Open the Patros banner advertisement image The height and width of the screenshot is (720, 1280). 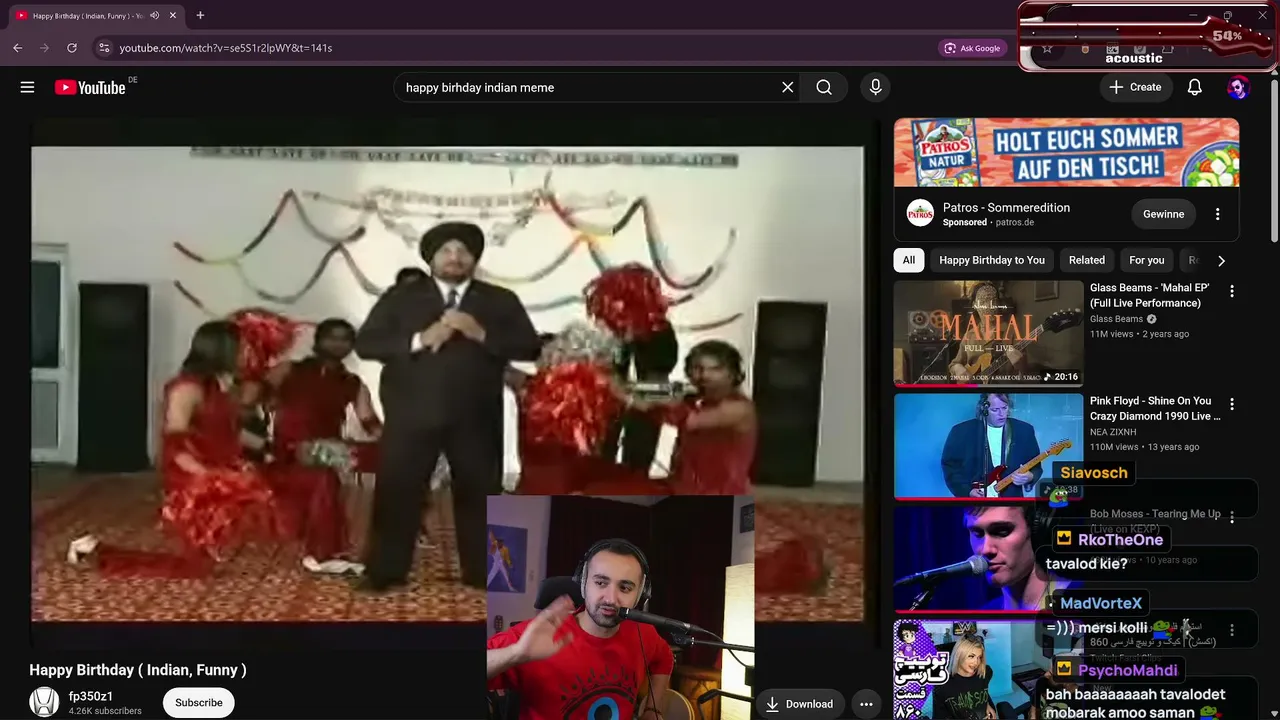point(1066,152)
